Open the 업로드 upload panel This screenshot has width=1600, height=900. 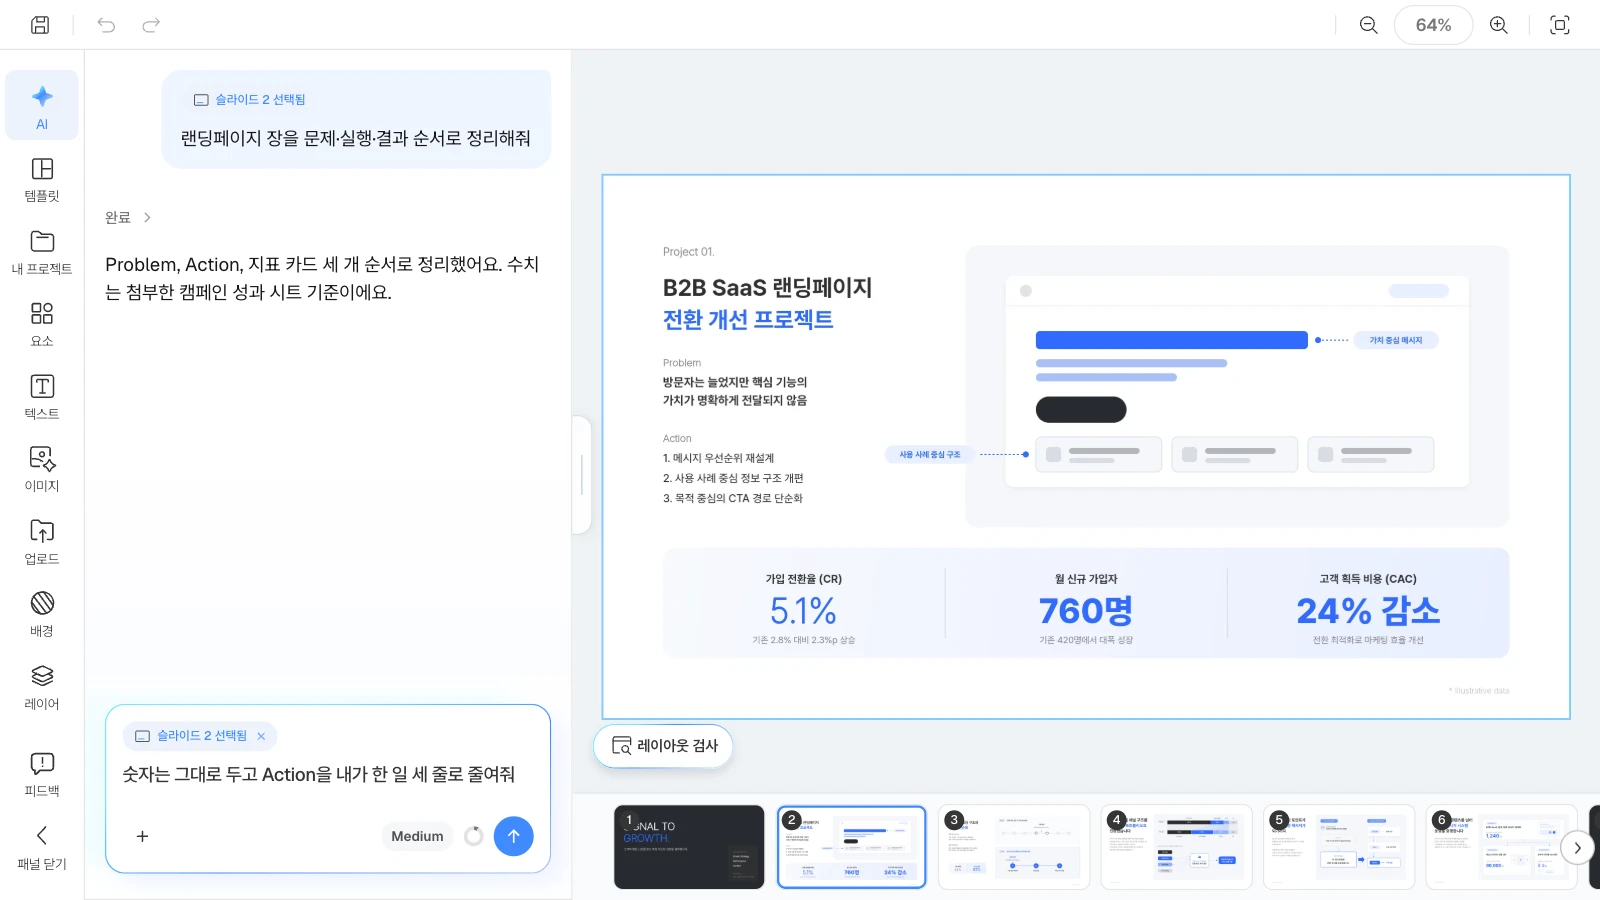point(42,542)
